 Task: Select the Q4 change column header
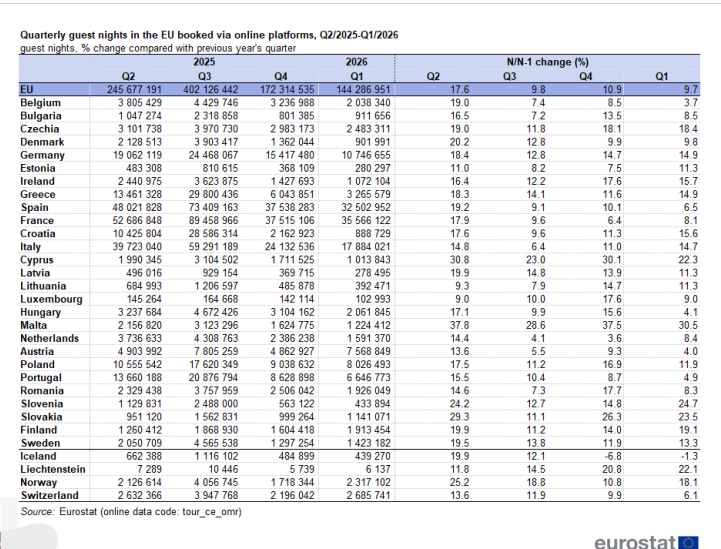click(x=585, y=76)
